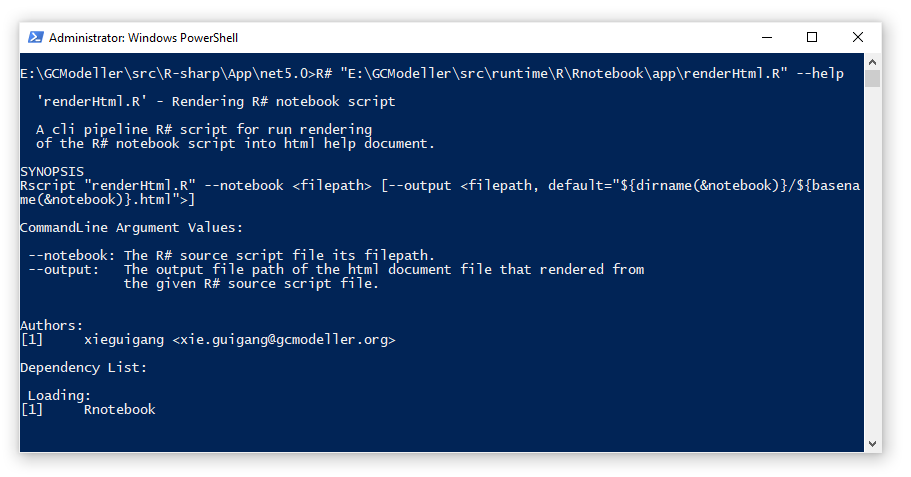Click the scrollbar down arrow
The image size is (911, 477).
(x=873, y=444)
